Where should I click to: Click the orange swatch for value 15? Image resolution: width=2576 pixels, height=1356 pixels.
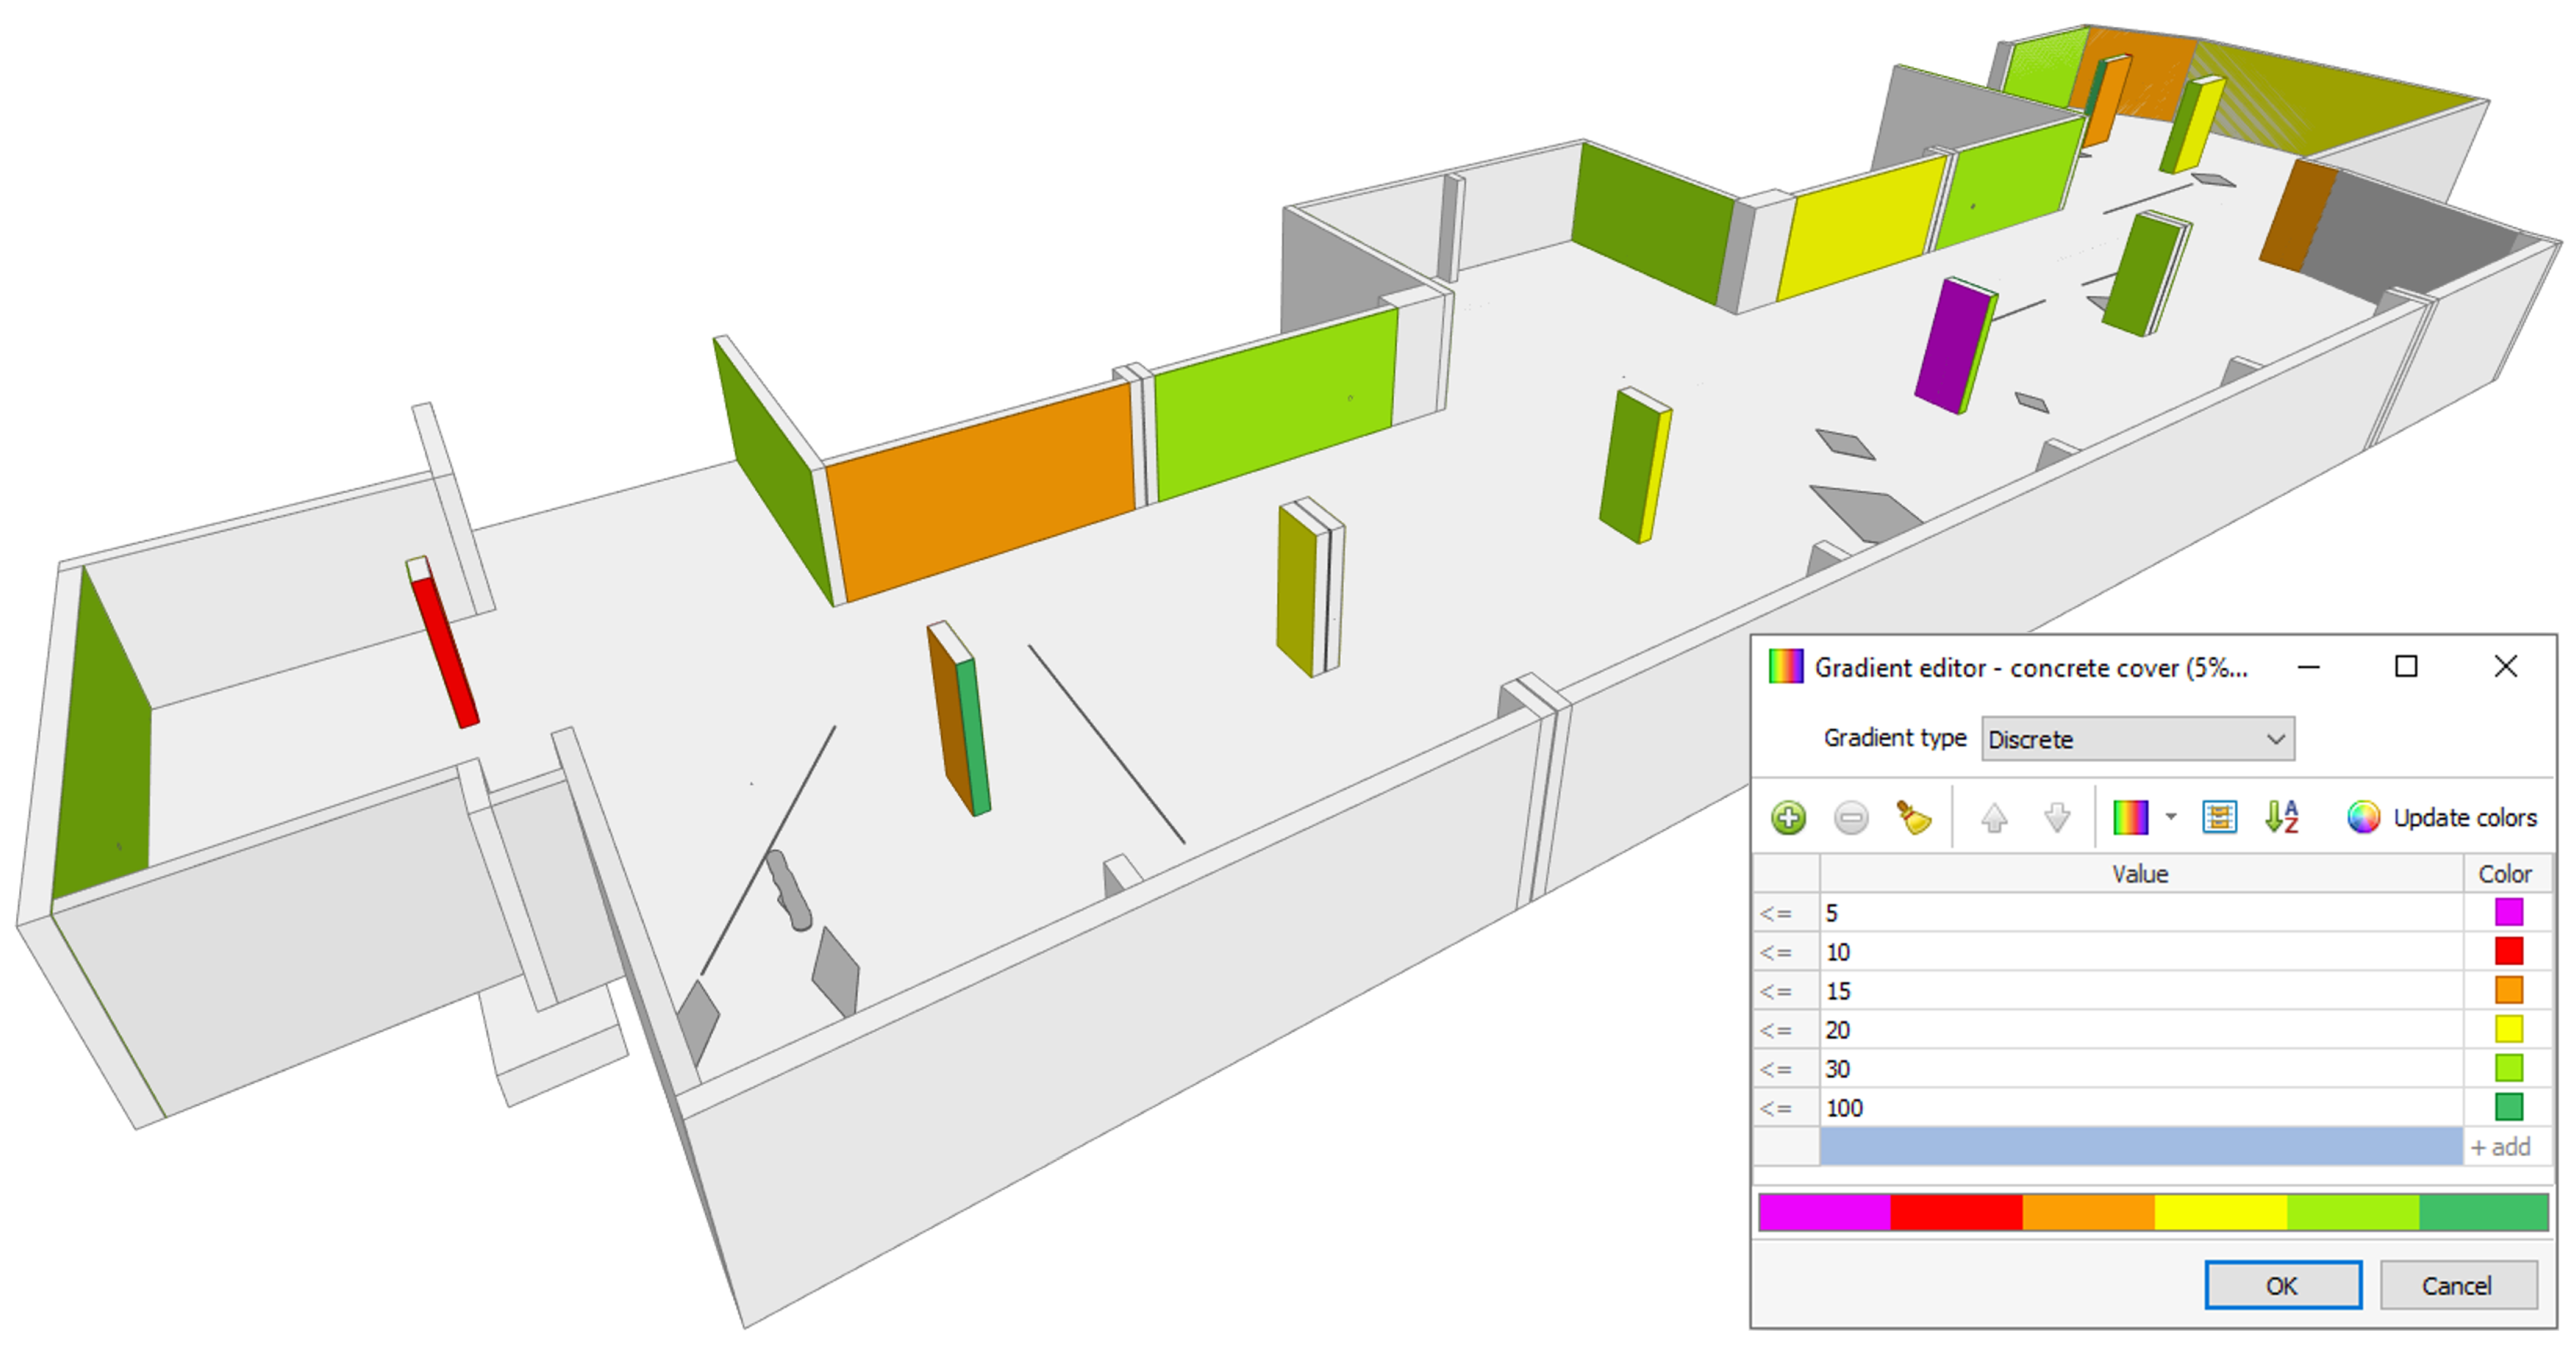pos(2508,990)
